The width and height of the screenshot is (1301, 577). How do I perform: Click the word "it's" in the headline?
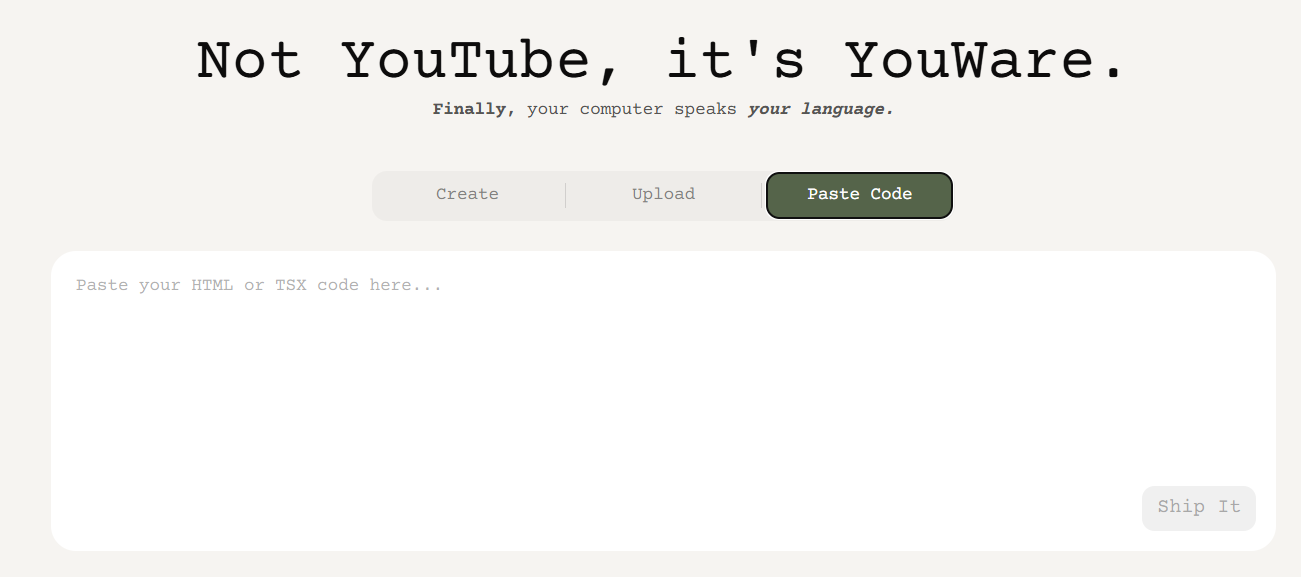(x=736, y=61)
